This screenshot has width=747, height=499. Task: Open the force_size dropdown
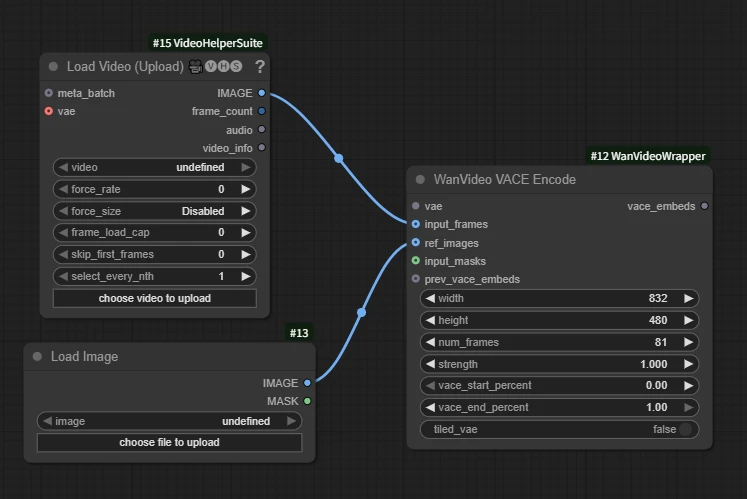click(x=154, y=211)
